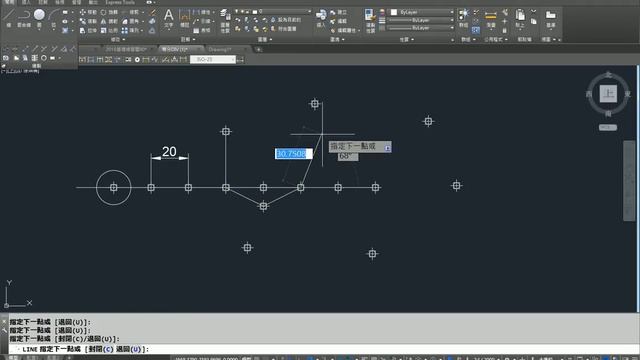Click the Array tool dropdown arrow
This screenshot has height=360, width=640.
[x=143, y=31]
